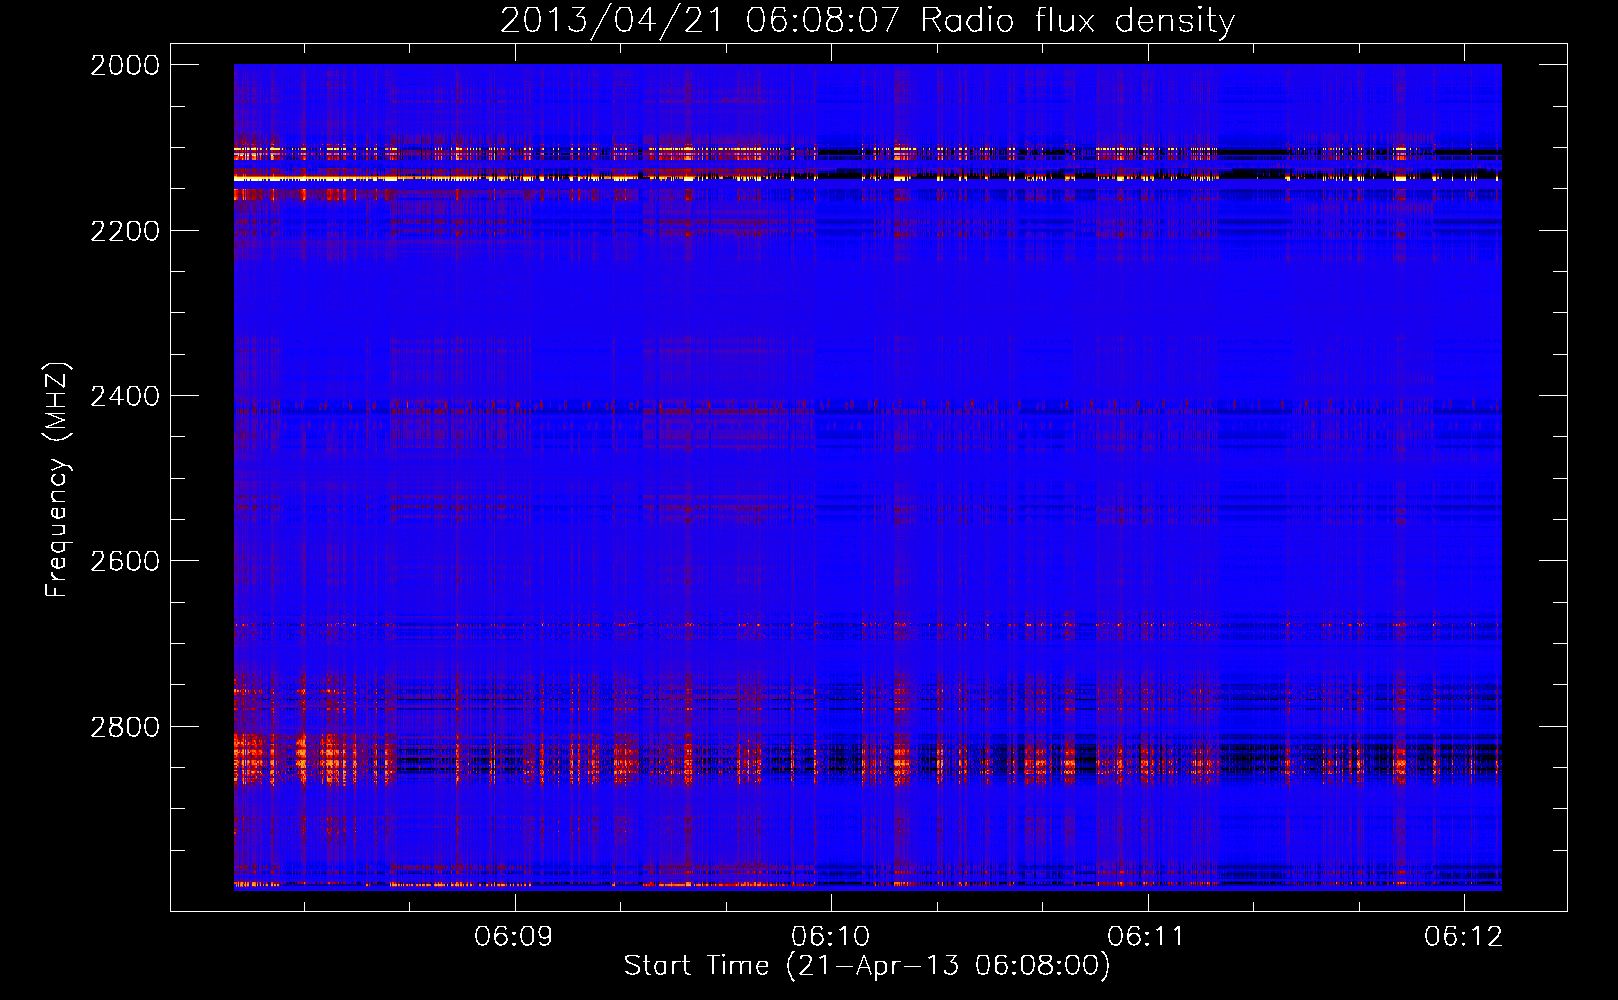
Task: Click the 06:12 time tick label
Action: [1464, 936]
